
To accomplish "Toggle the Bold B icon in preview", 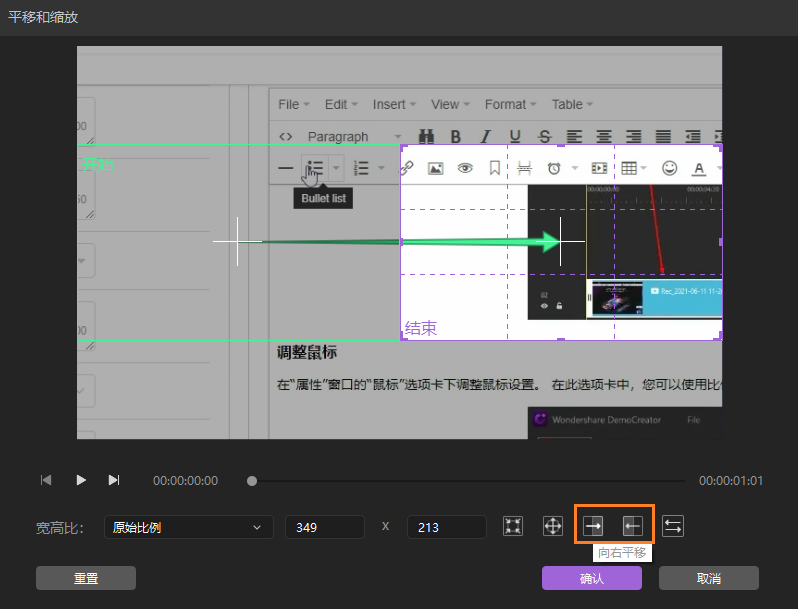I will pyautogui.click(x=455, y=136).
